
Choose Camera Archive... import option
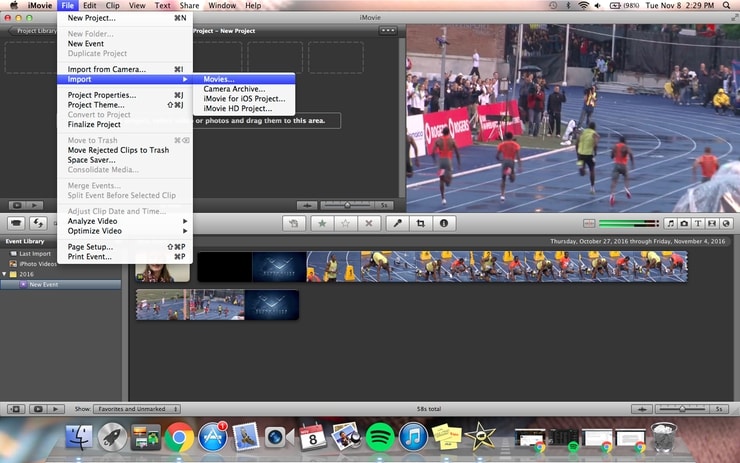click(244, 89)
